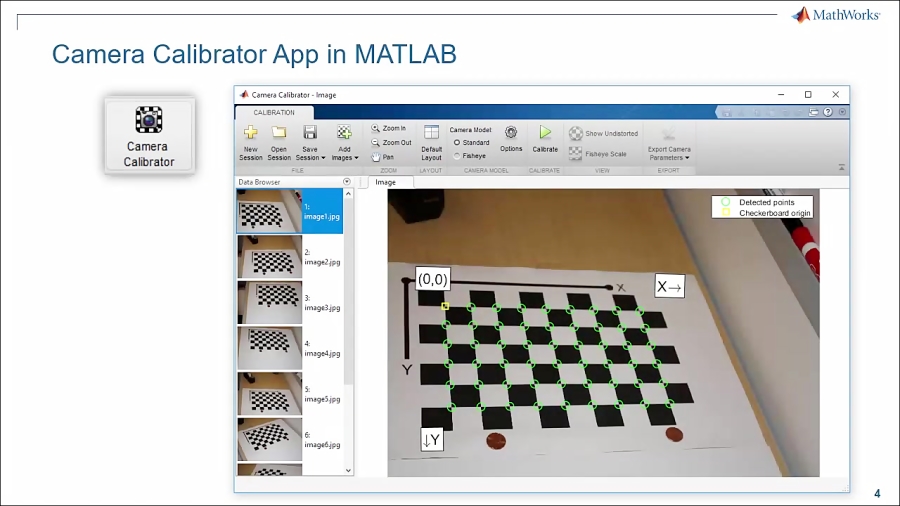Close the Camera Calibrator window
The height and width of the screenshot is (506, 900).
coord(836,95)
